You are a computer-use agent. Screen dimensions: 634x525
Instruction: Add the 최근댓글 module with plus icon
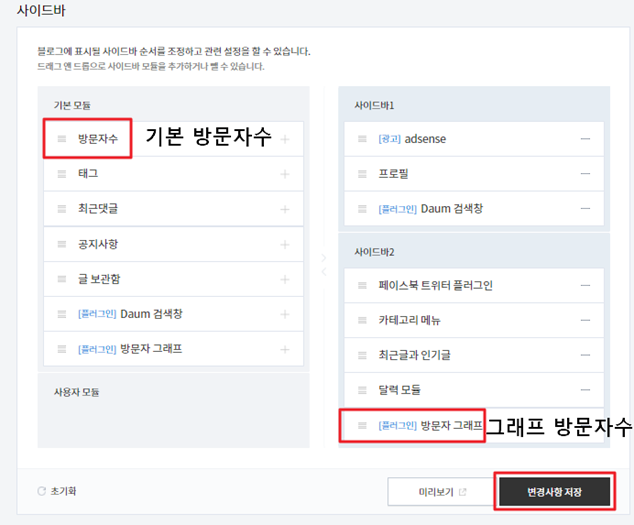tap(285, 209)
